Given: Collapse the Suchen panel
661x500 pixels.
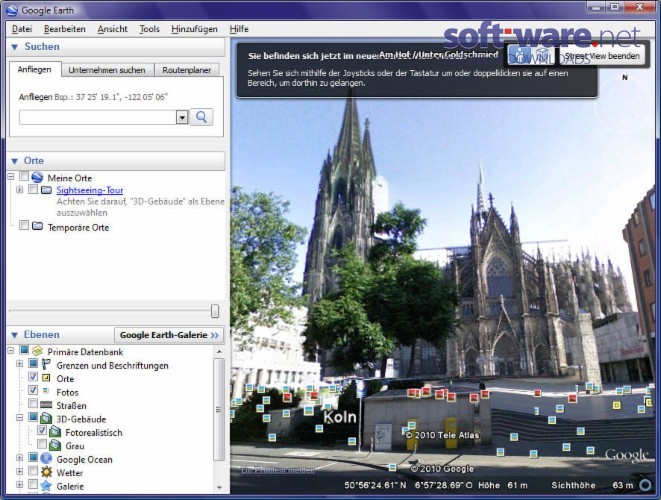Looking at the screenshot, I should (x=15, y=47).
